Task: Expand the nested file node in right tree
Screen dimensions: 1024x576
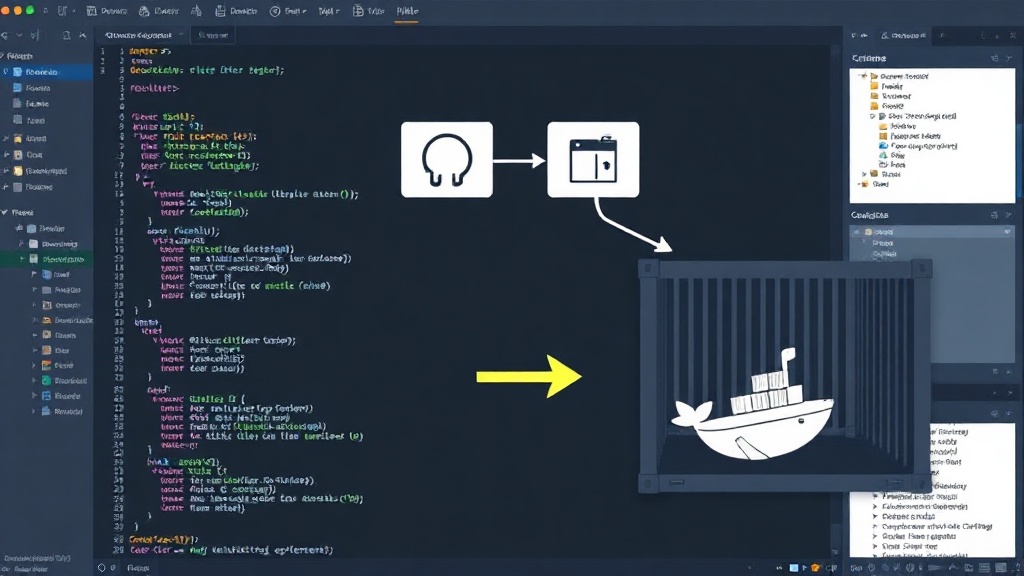Action: coord(872,116)
